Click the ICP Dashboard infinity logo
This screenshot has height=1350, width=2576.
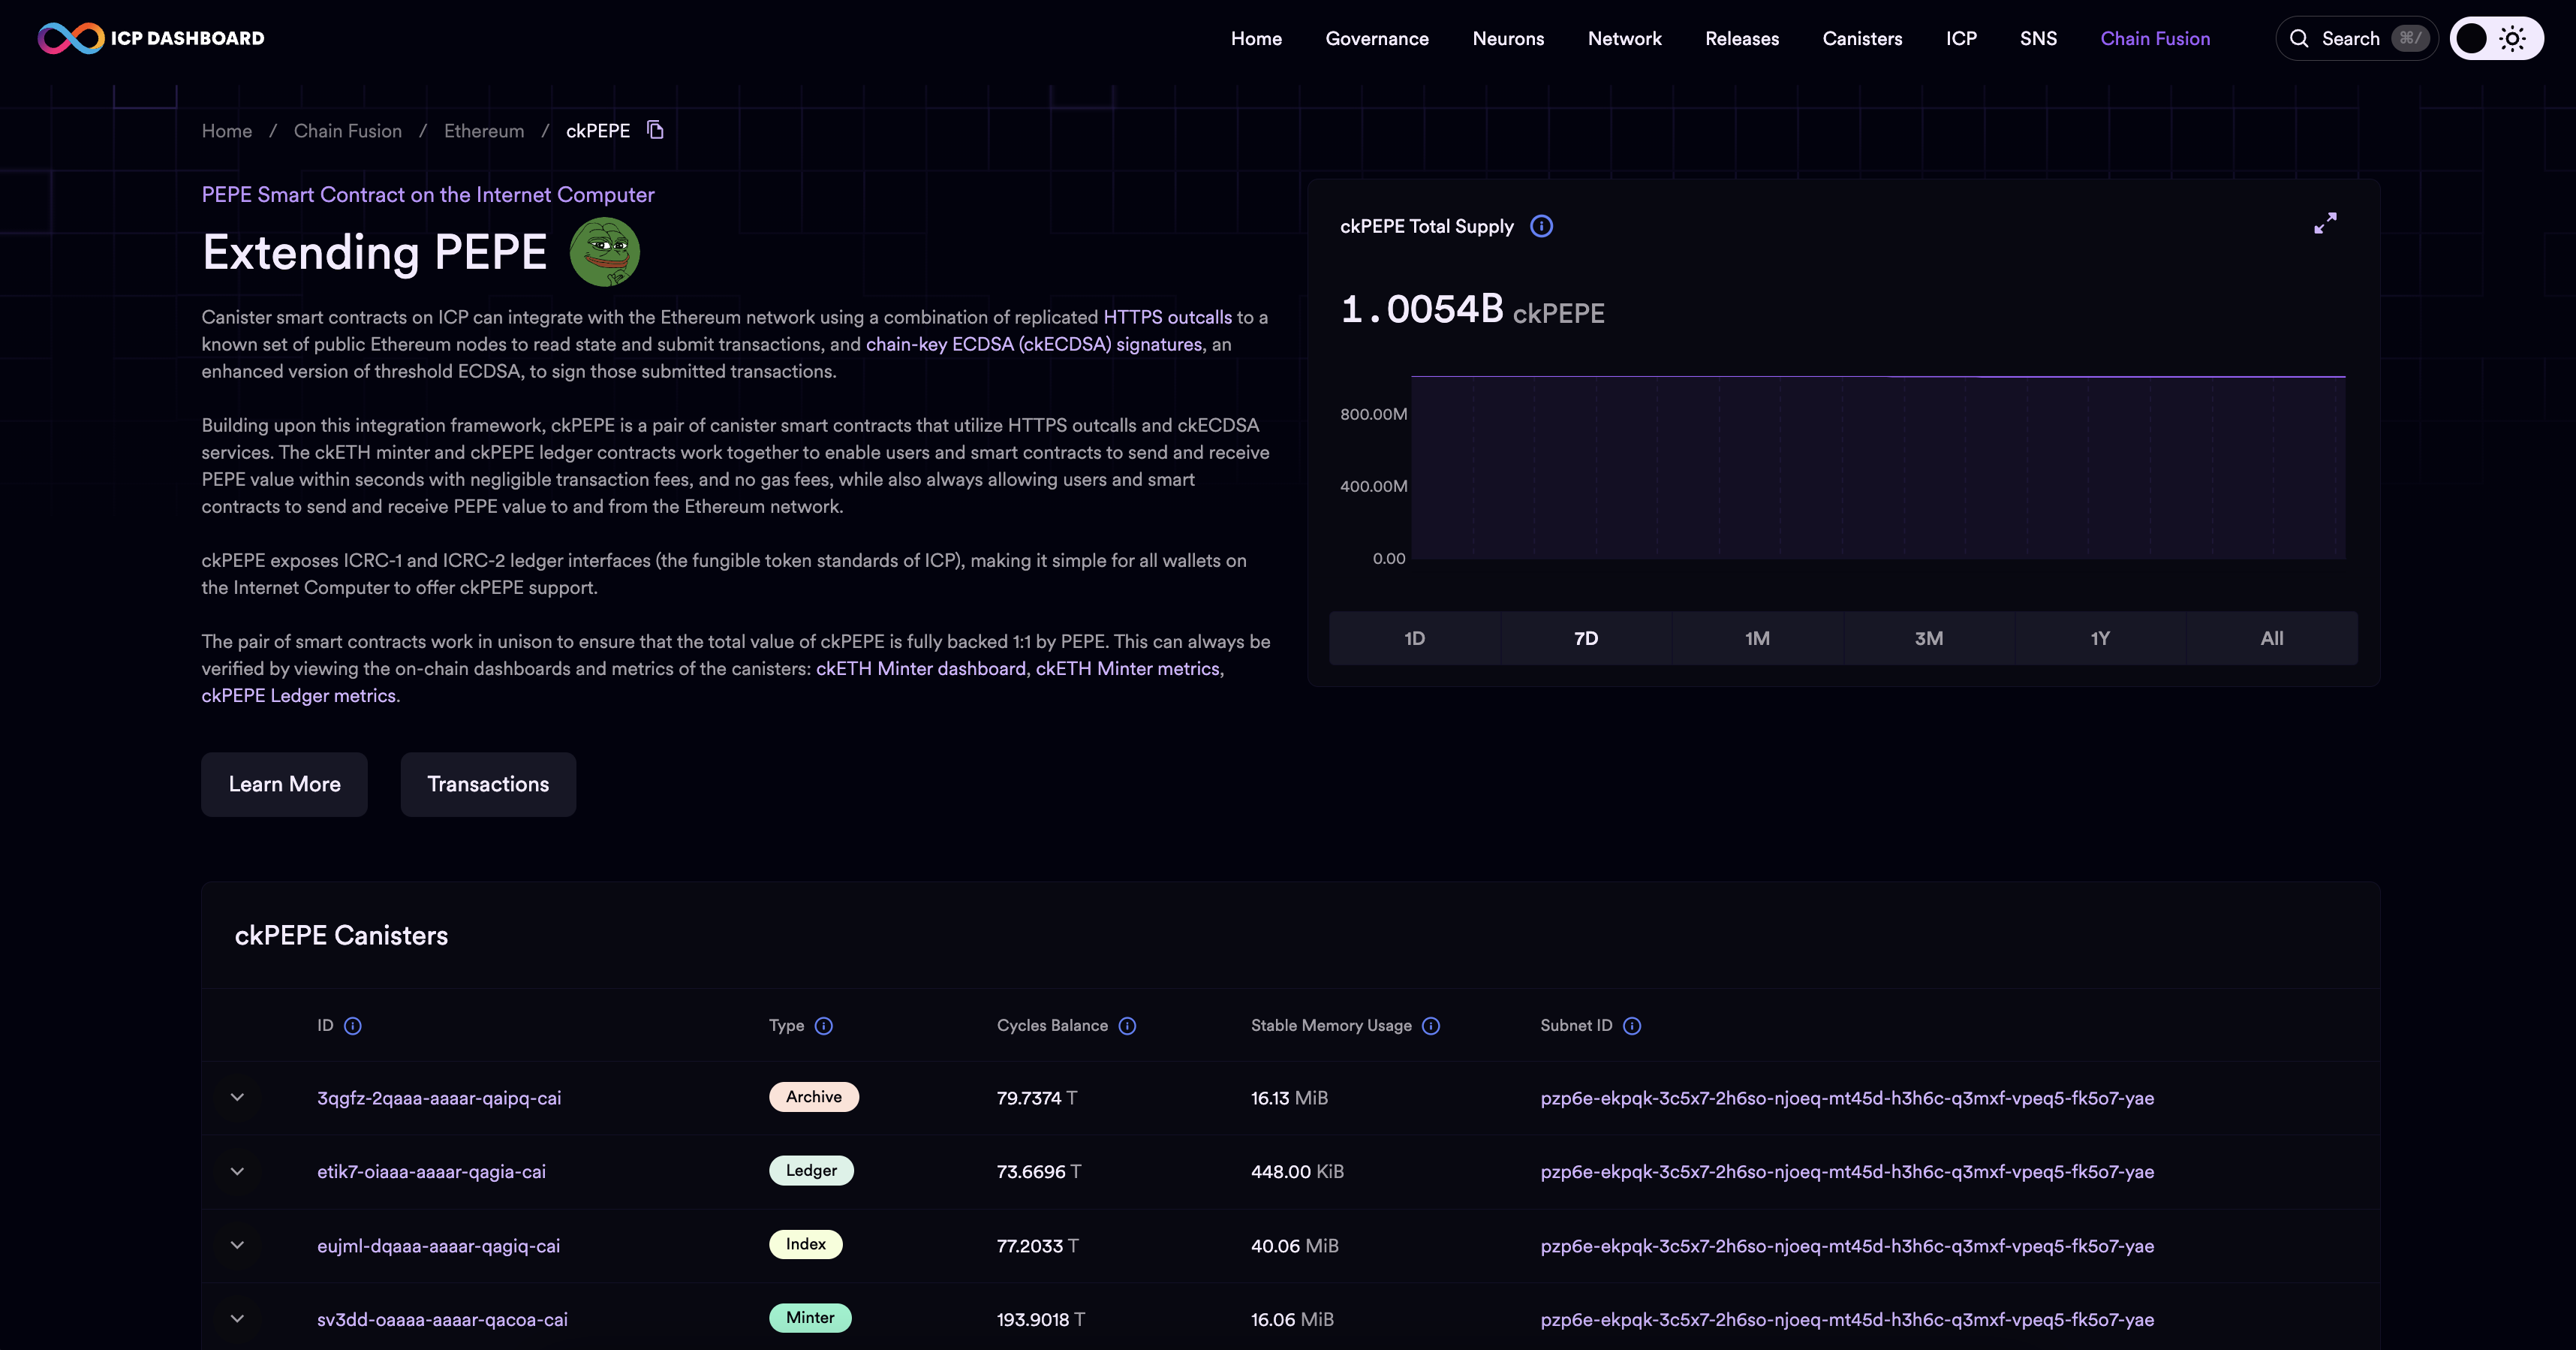tap(71, 38)
